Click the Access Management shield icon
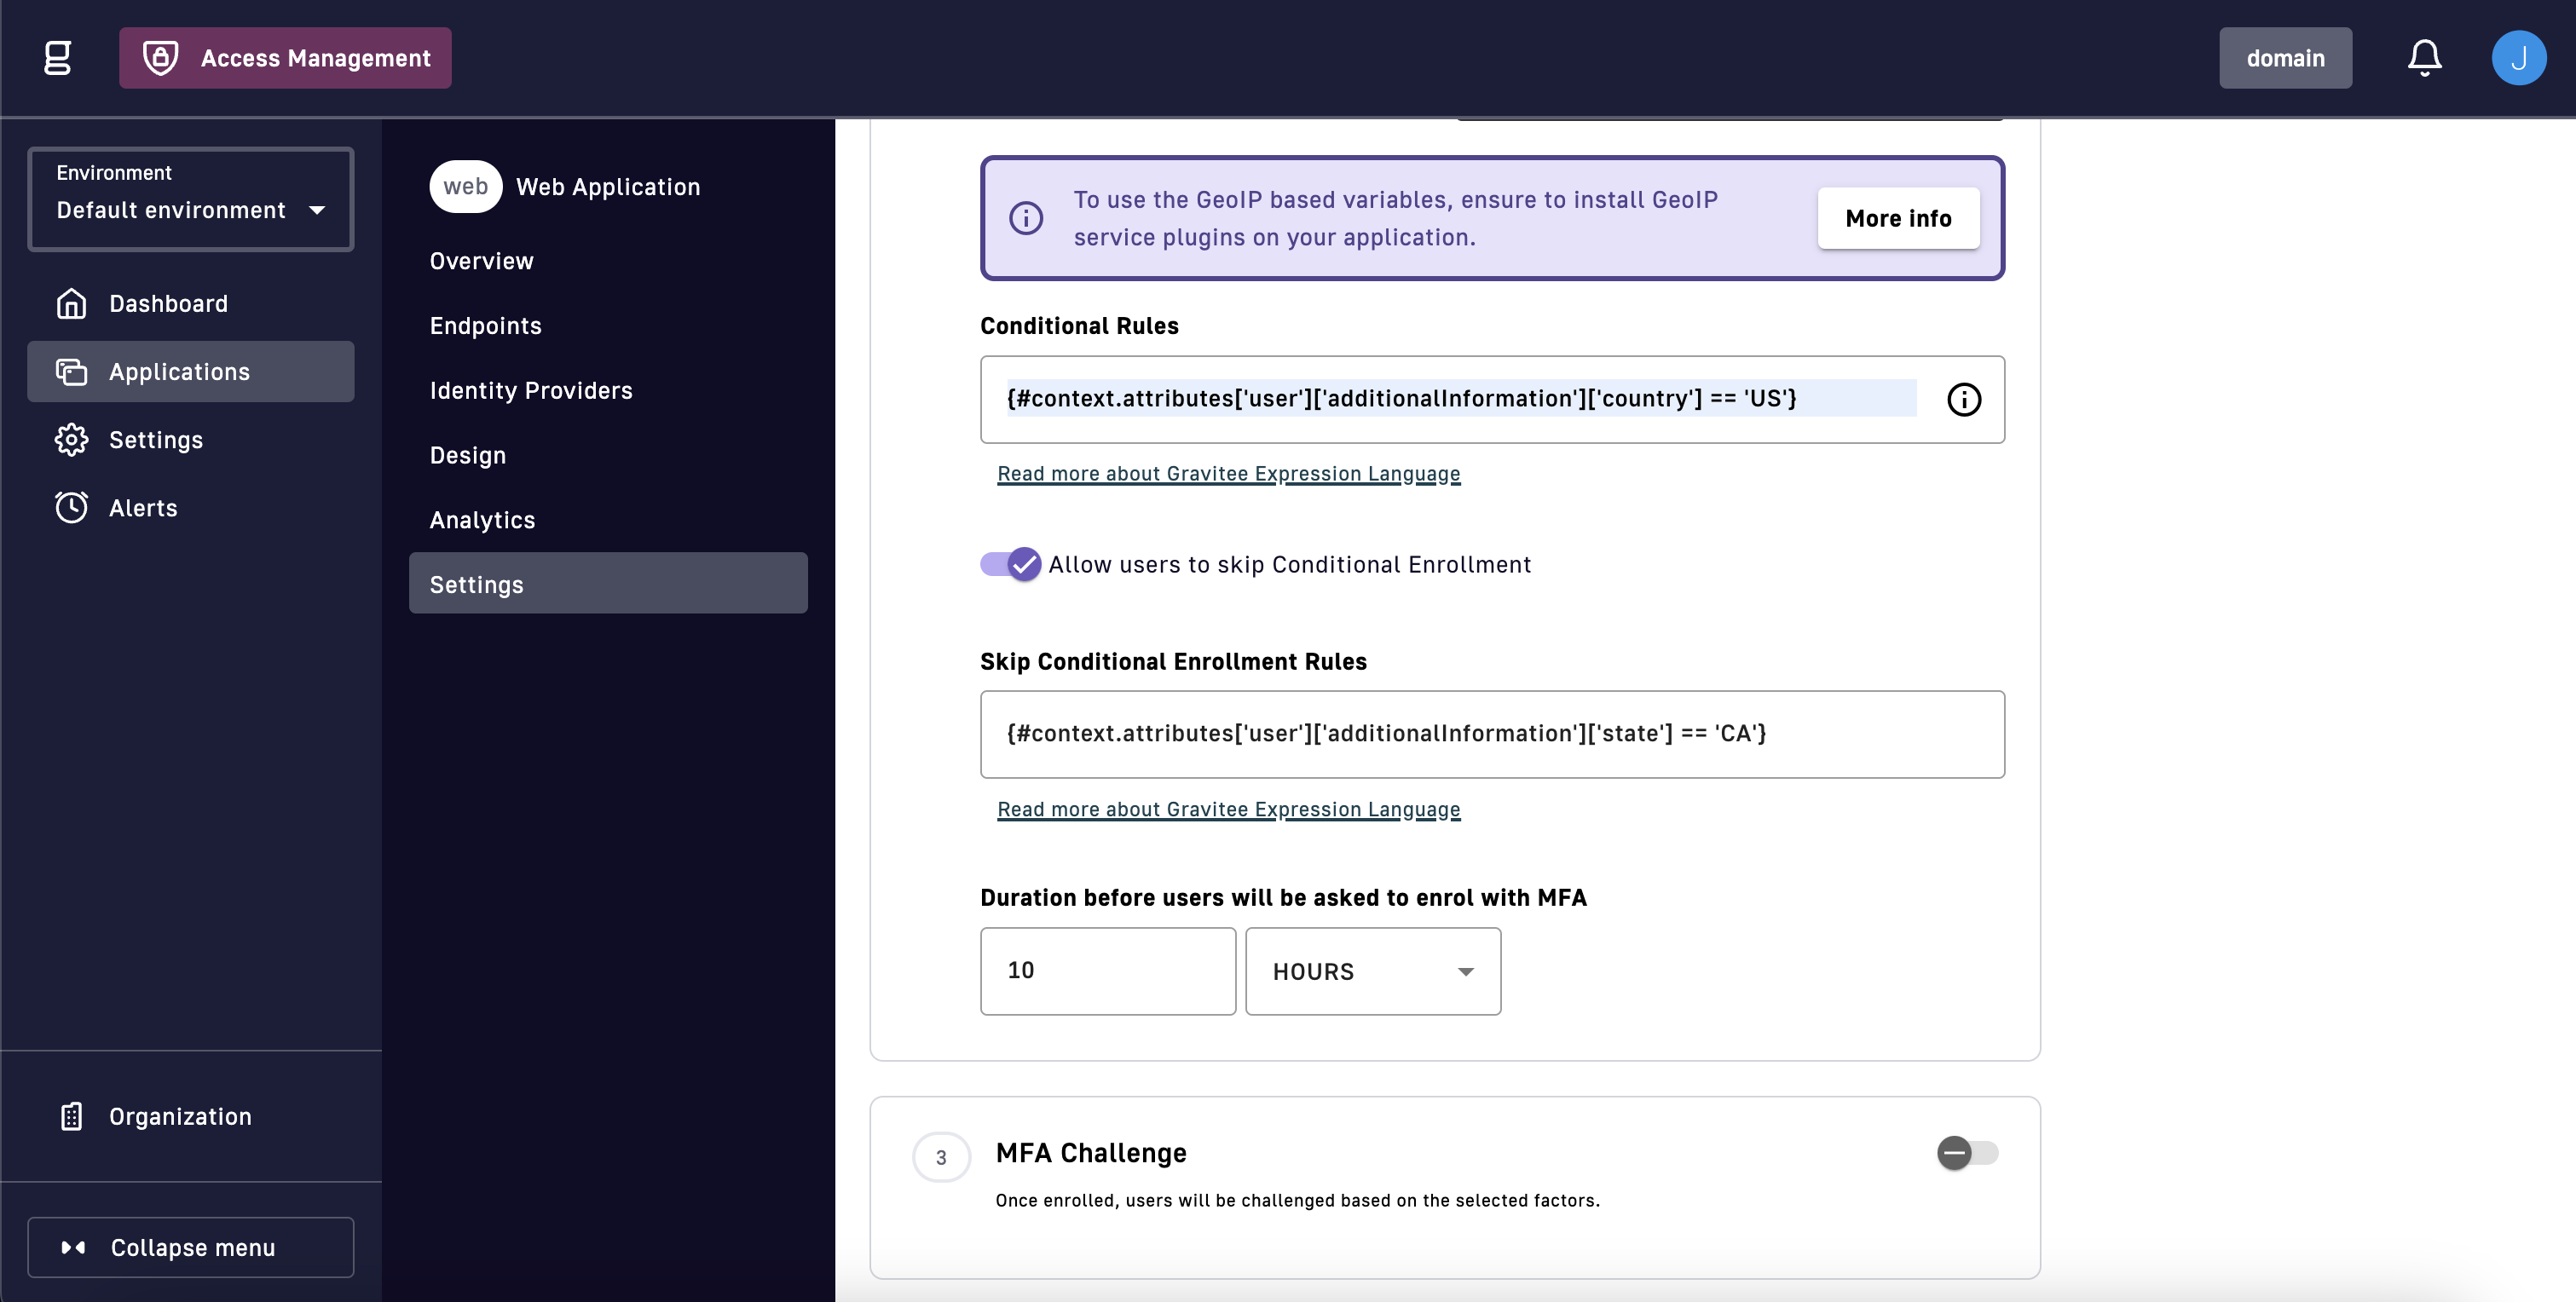 160,58
